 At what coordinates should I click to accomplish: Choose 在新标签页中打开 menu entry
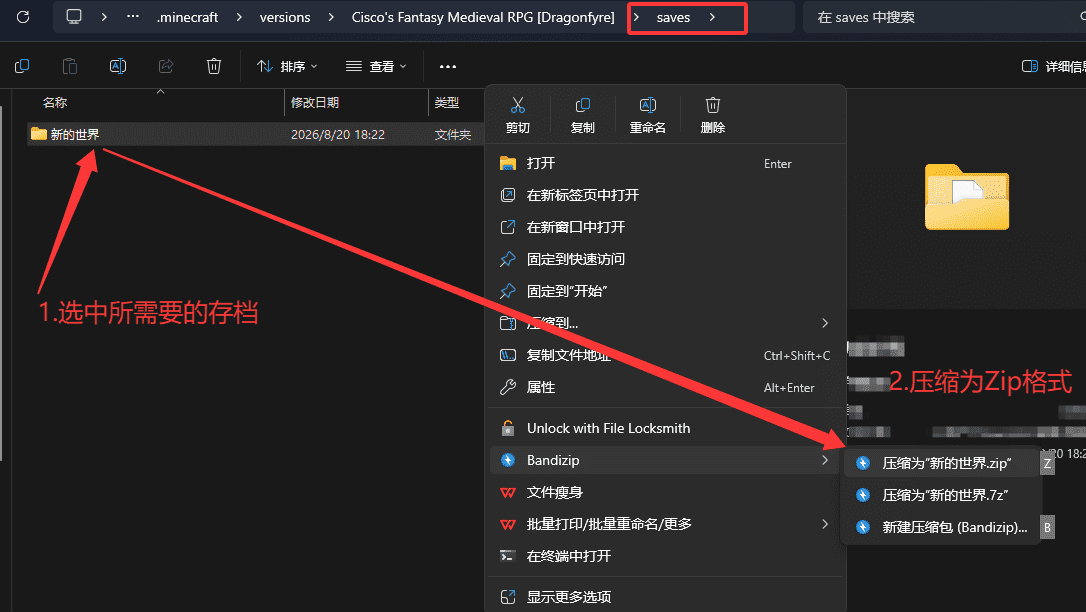coord(665,195)
